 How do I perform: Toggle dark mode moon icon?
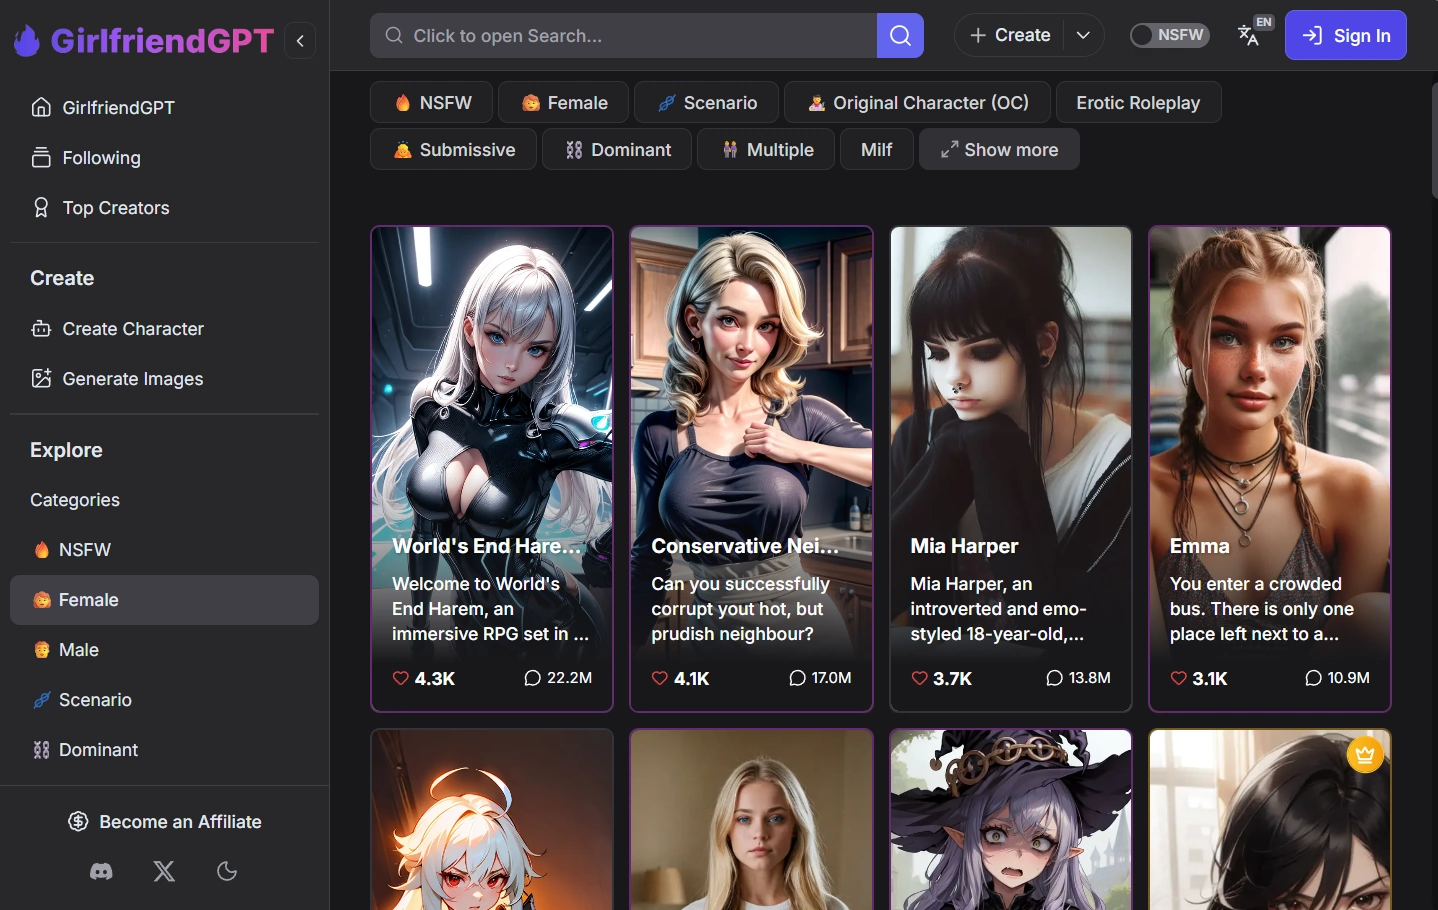(227, 871)
